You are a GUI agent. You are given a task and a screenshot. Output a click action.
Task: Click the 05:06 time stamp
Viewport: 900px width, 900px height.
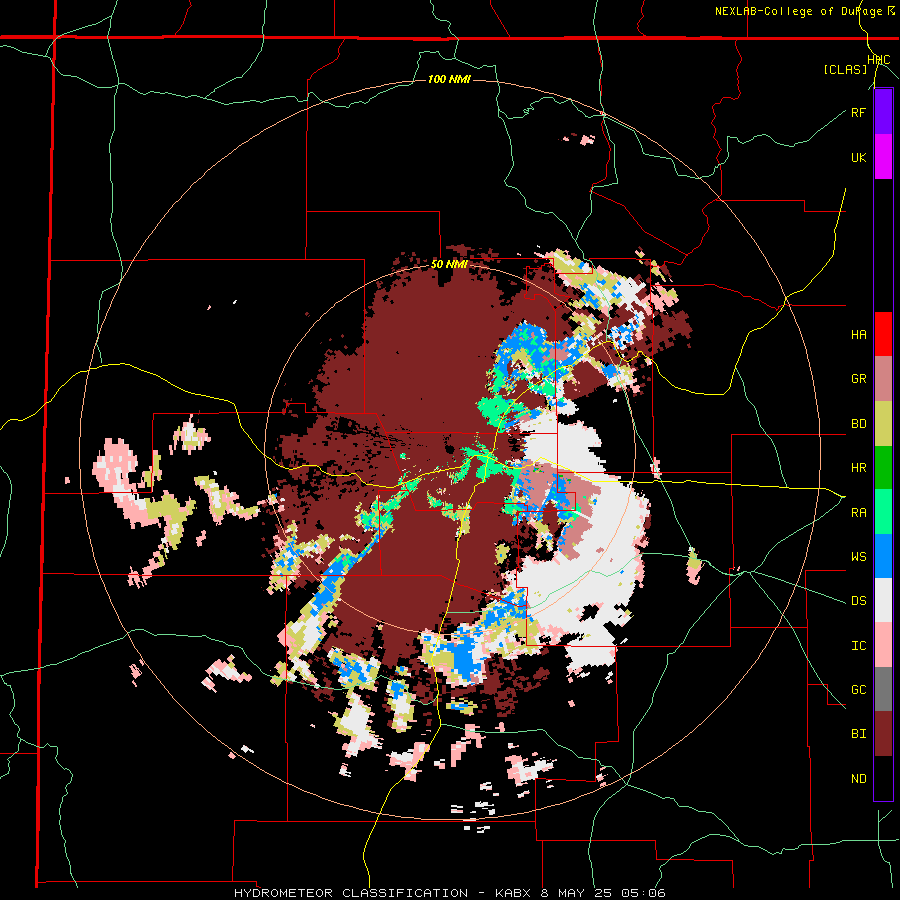644,893
